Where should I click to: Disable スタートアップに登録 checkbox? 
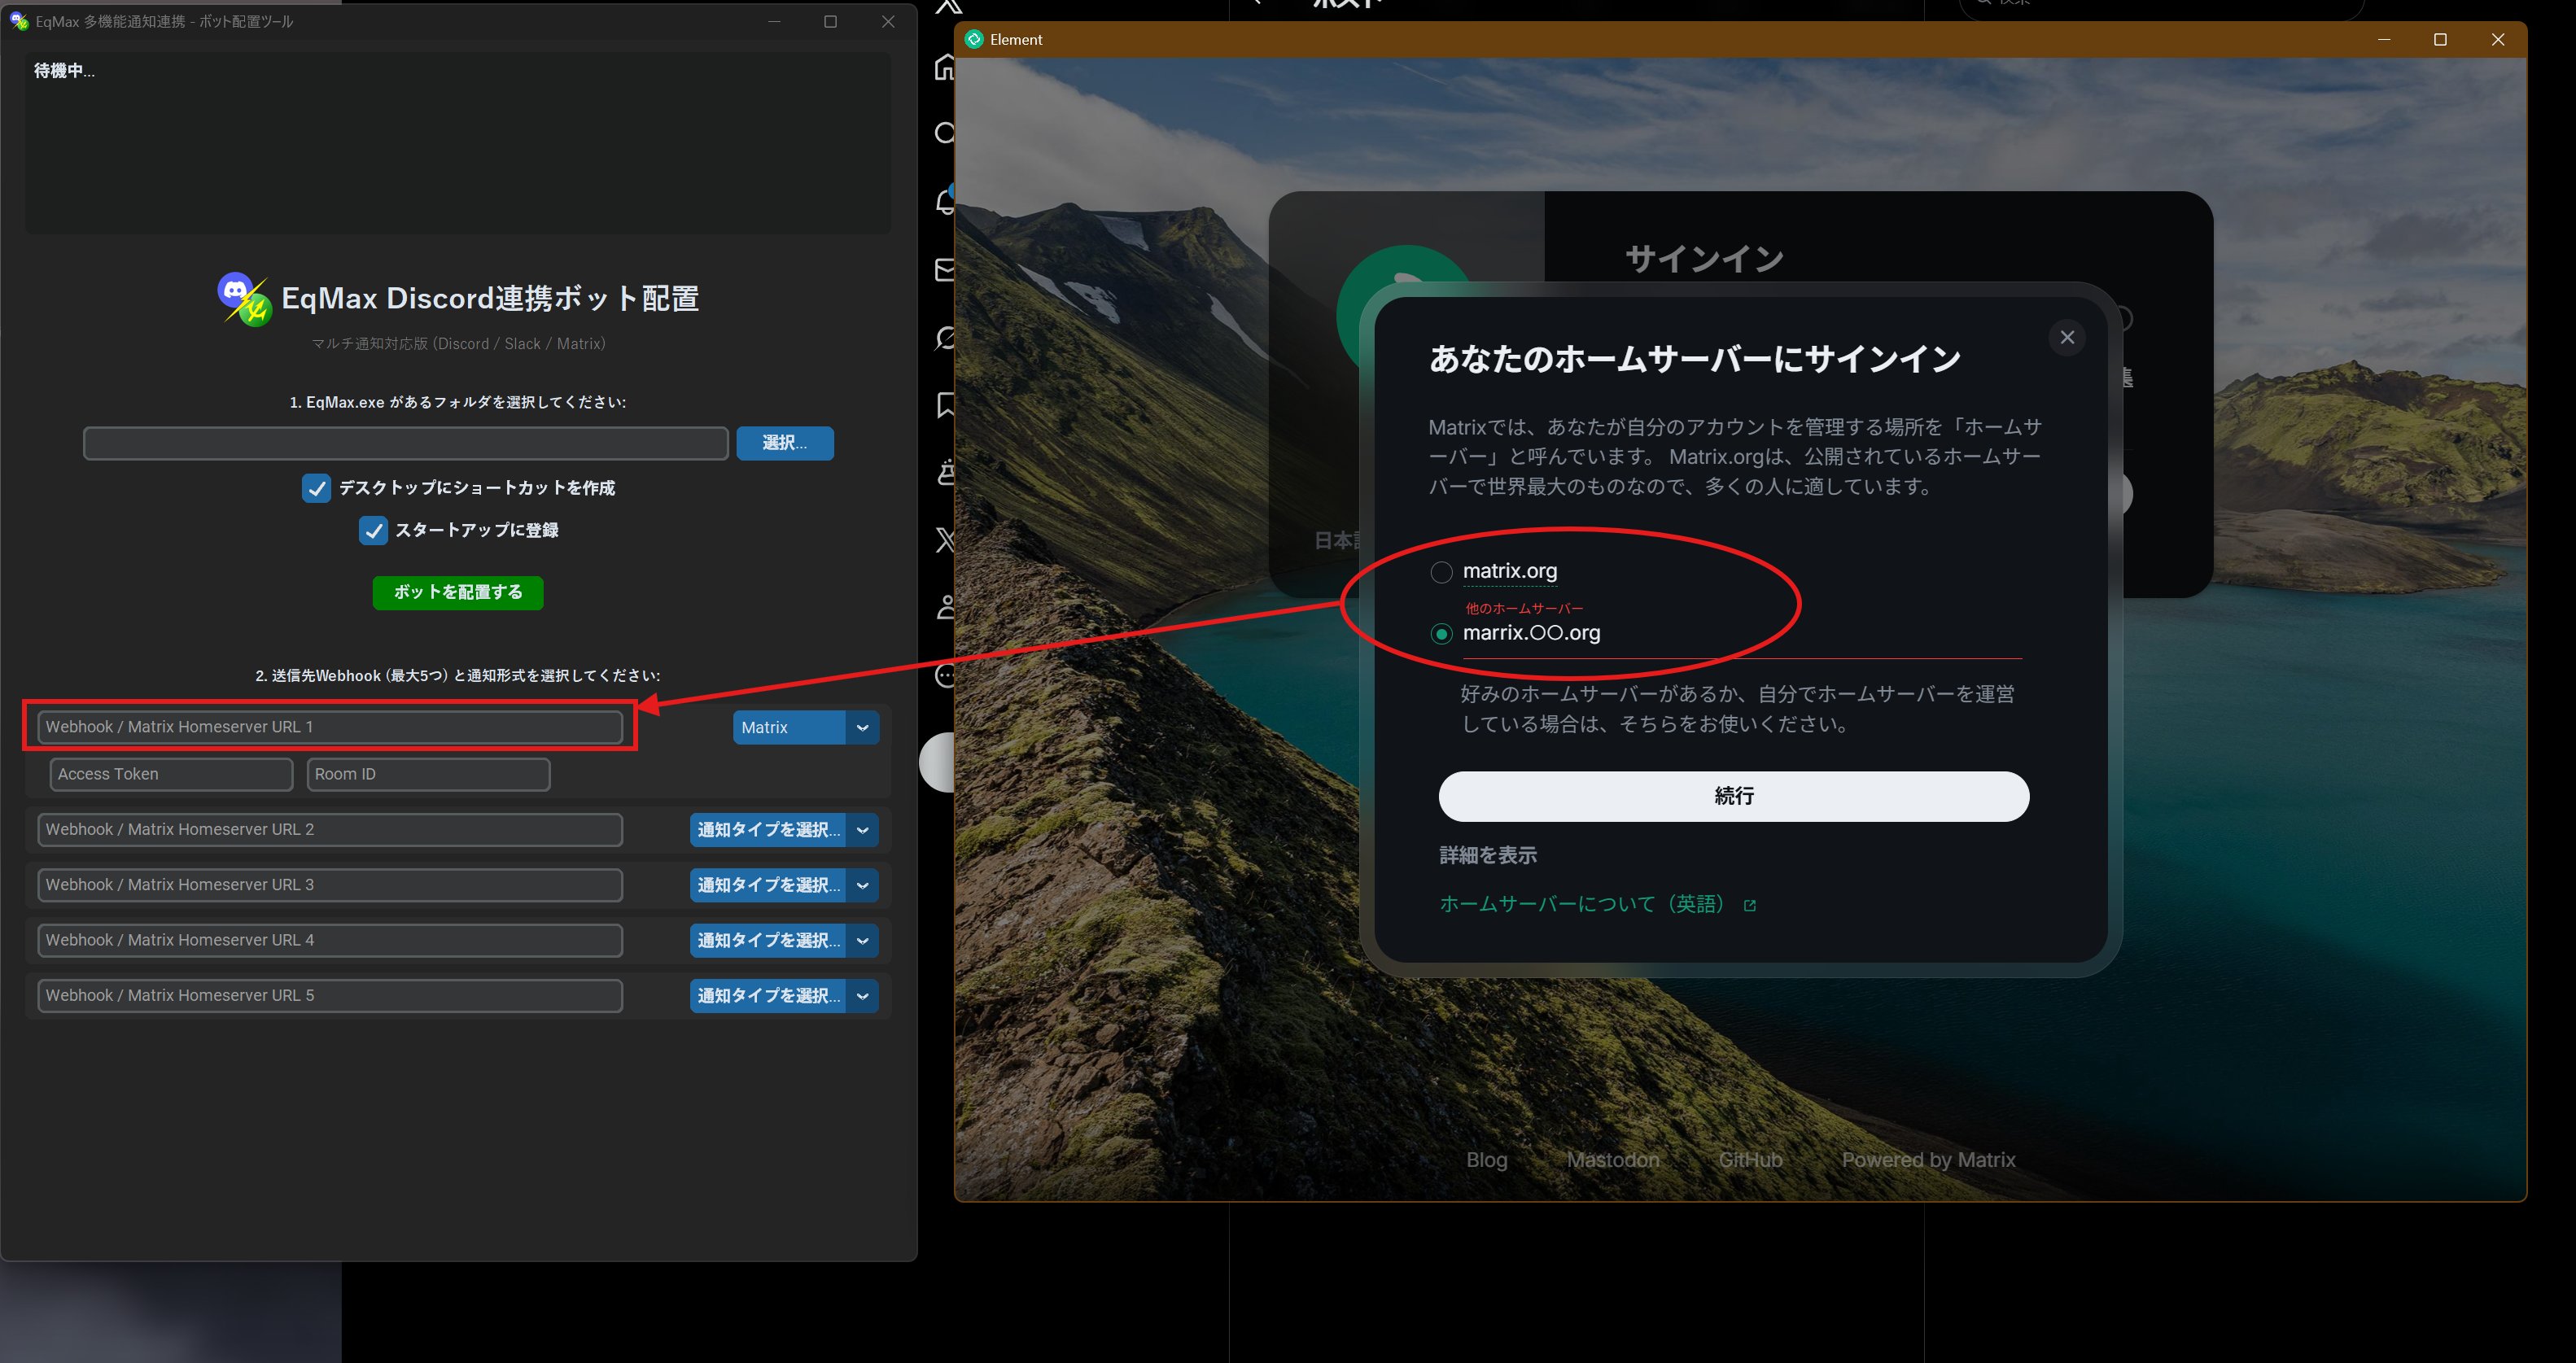tap(374, 530)
